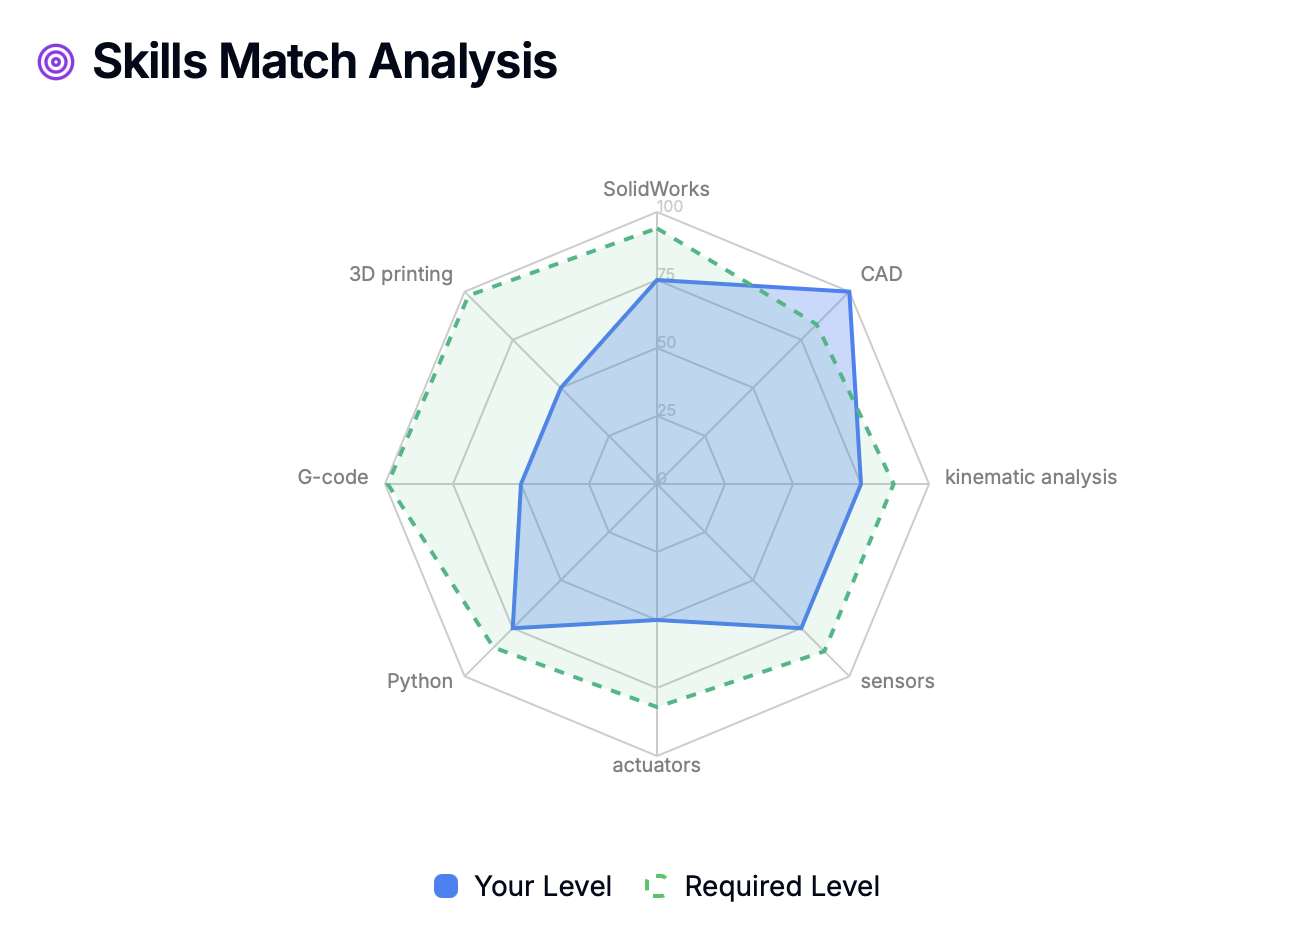Click the green G-code required-level vertex
Screen dimensions: 1310x944
(x=386, y=484)
